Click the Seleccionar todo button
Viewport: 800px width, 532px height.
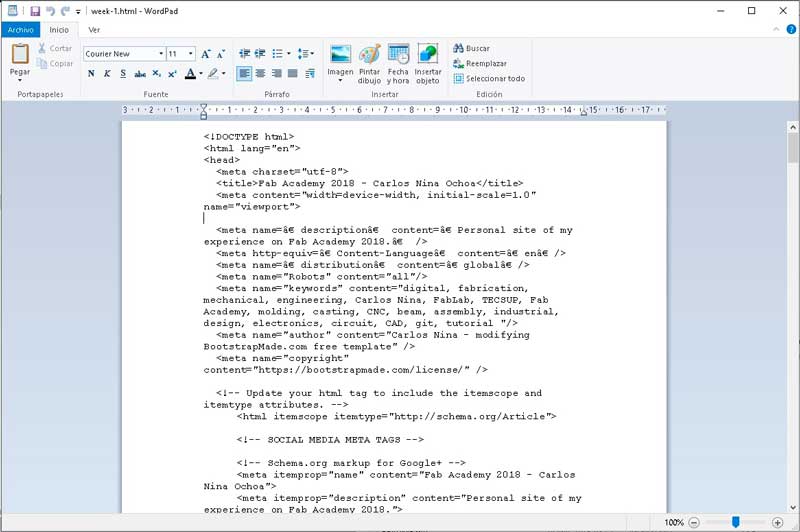489,79
